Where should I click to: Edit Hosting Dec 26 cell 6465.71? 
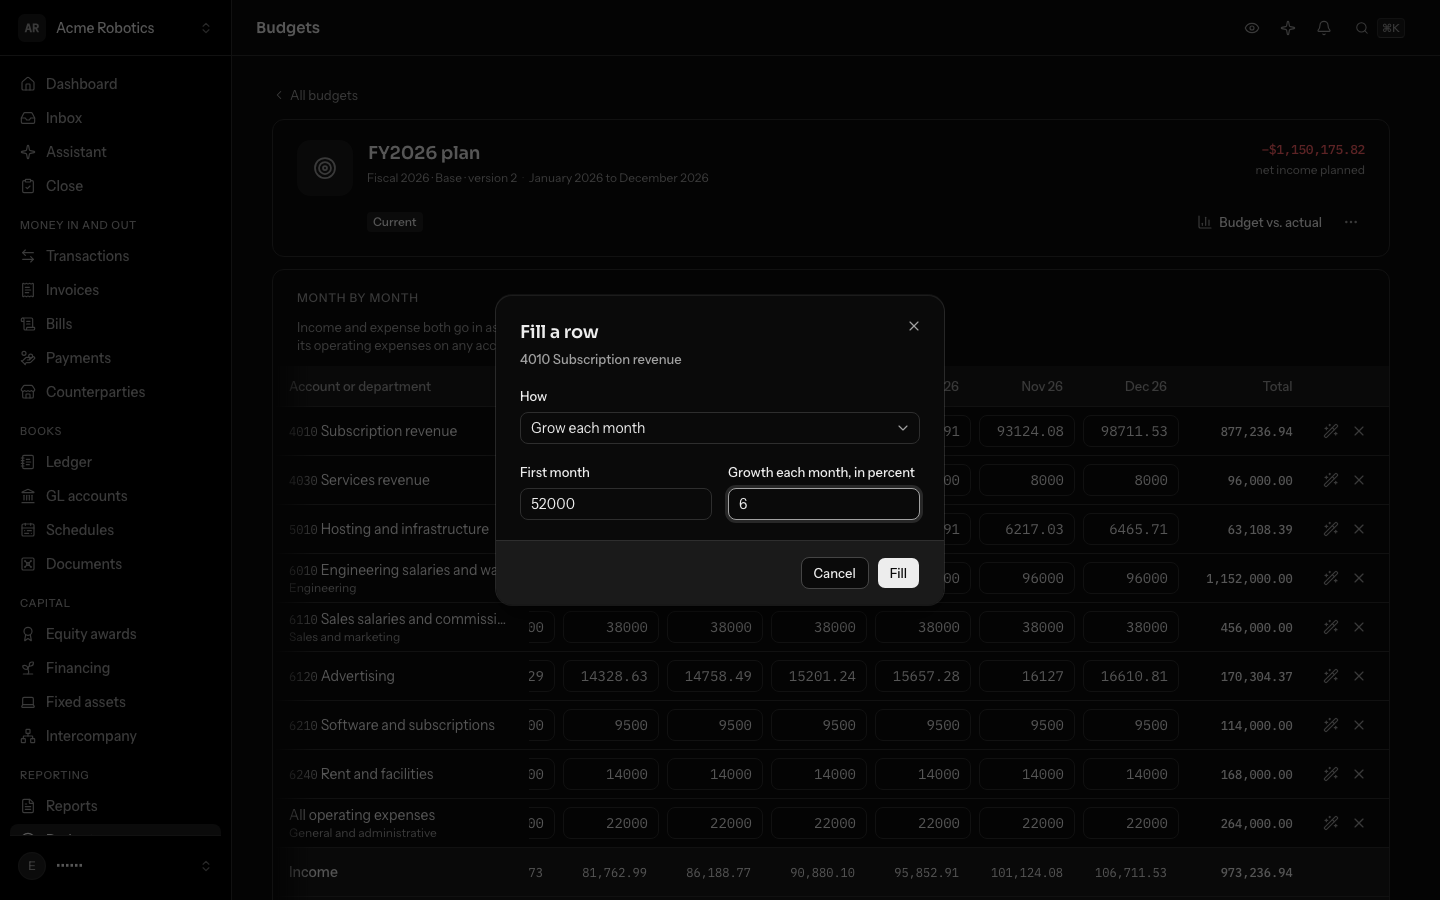[x=1131, y=529]
